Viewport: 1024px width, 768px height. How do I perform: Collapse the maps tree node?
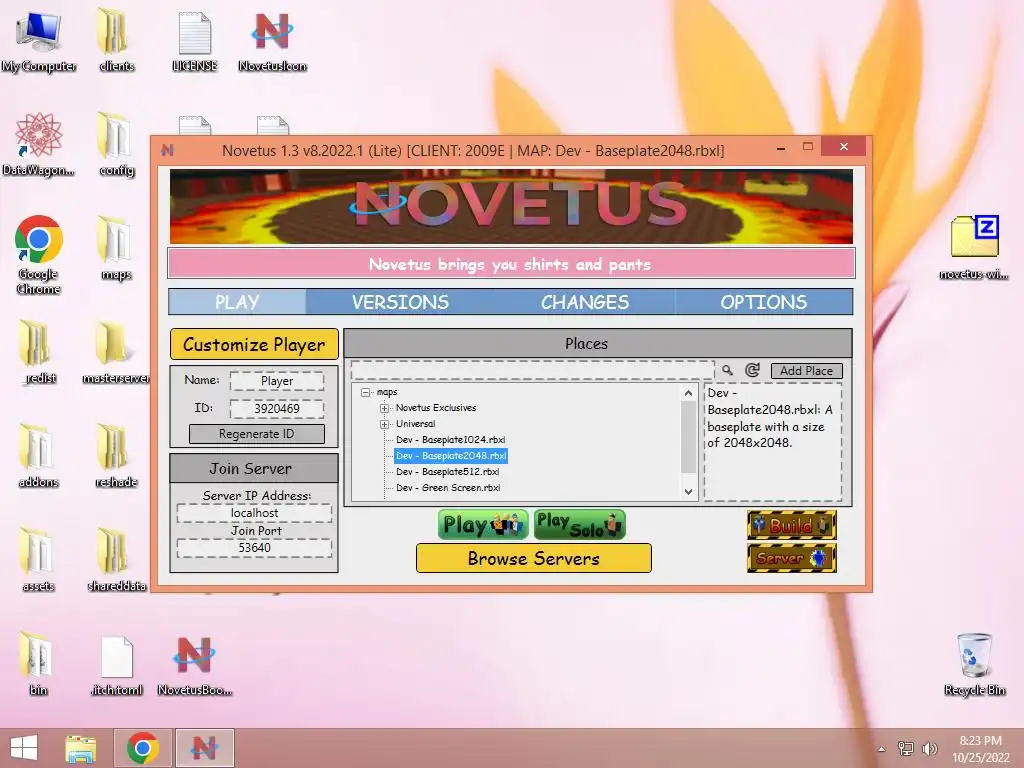click(366, 392)
